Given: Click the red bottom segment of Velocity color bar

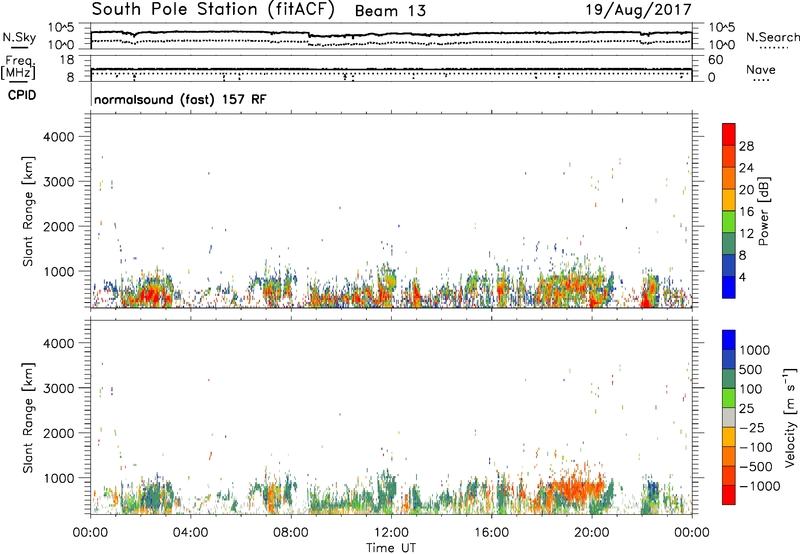Looking at the screenshot, I should 729,495.
